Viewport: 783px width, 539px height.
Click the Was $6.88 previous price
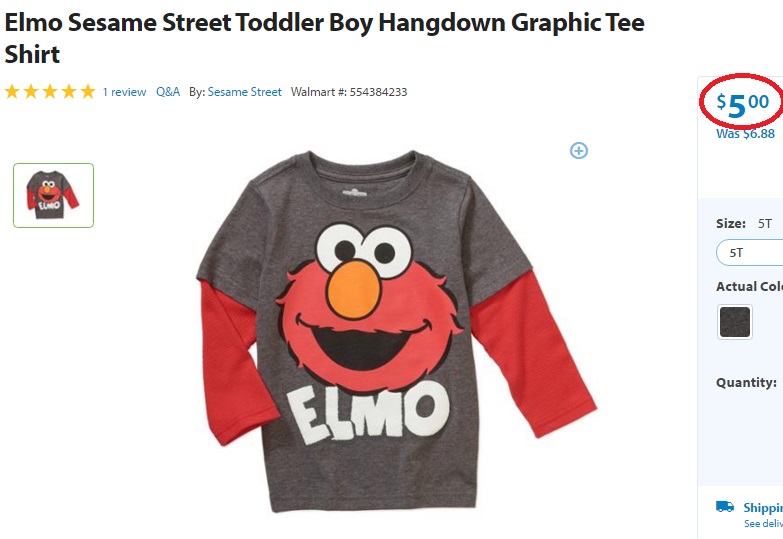(745, 134)
